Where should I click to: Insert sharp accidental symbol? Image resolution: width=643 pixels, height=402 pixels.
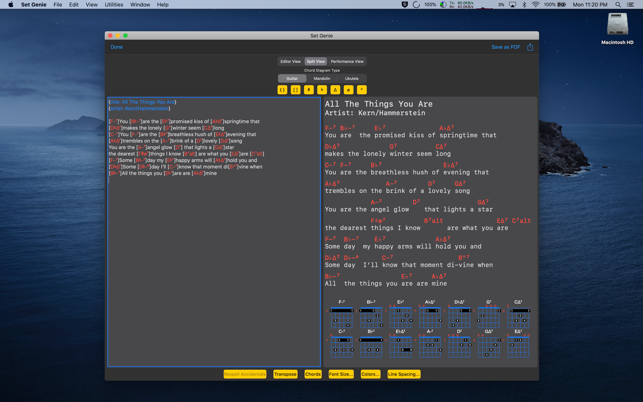click(x=309, y=89)
